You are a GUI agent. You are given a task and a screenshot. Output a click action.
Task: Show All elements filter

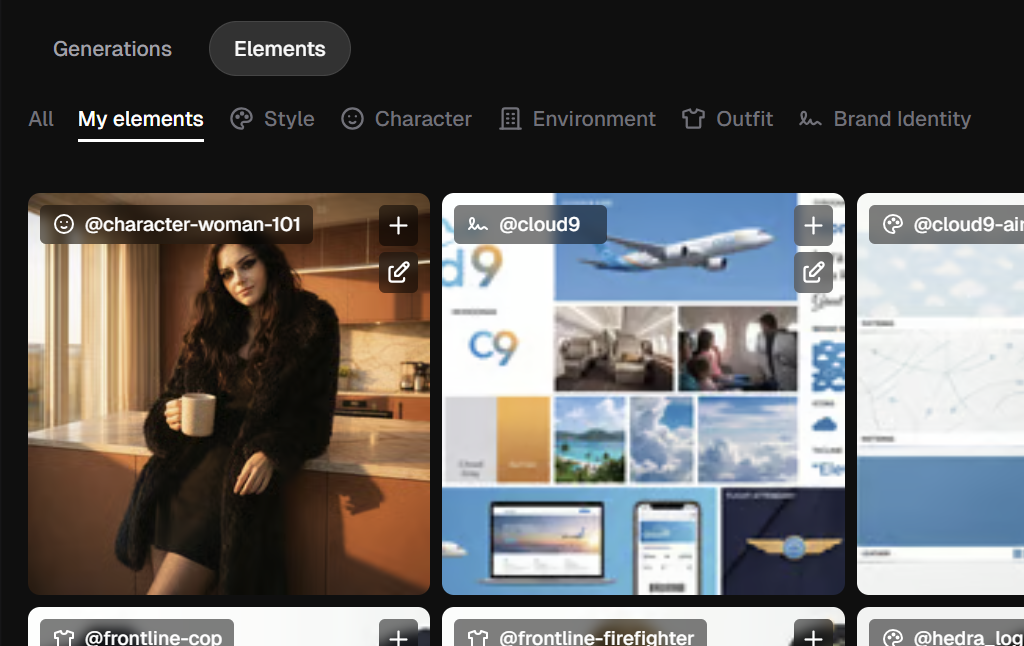click(x=41, y=119)
